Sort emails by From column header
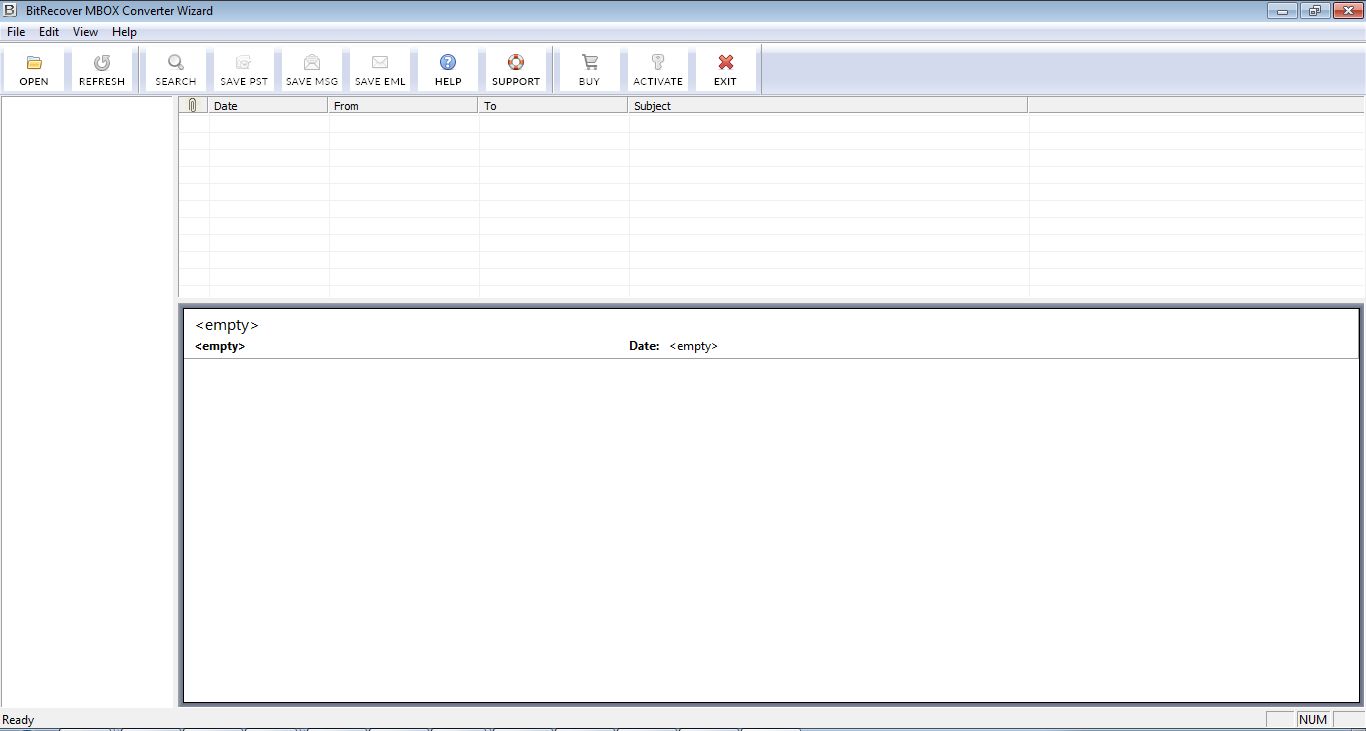Image resolution: width=1366 pixels, height=731 pixels. click(403, 105)
